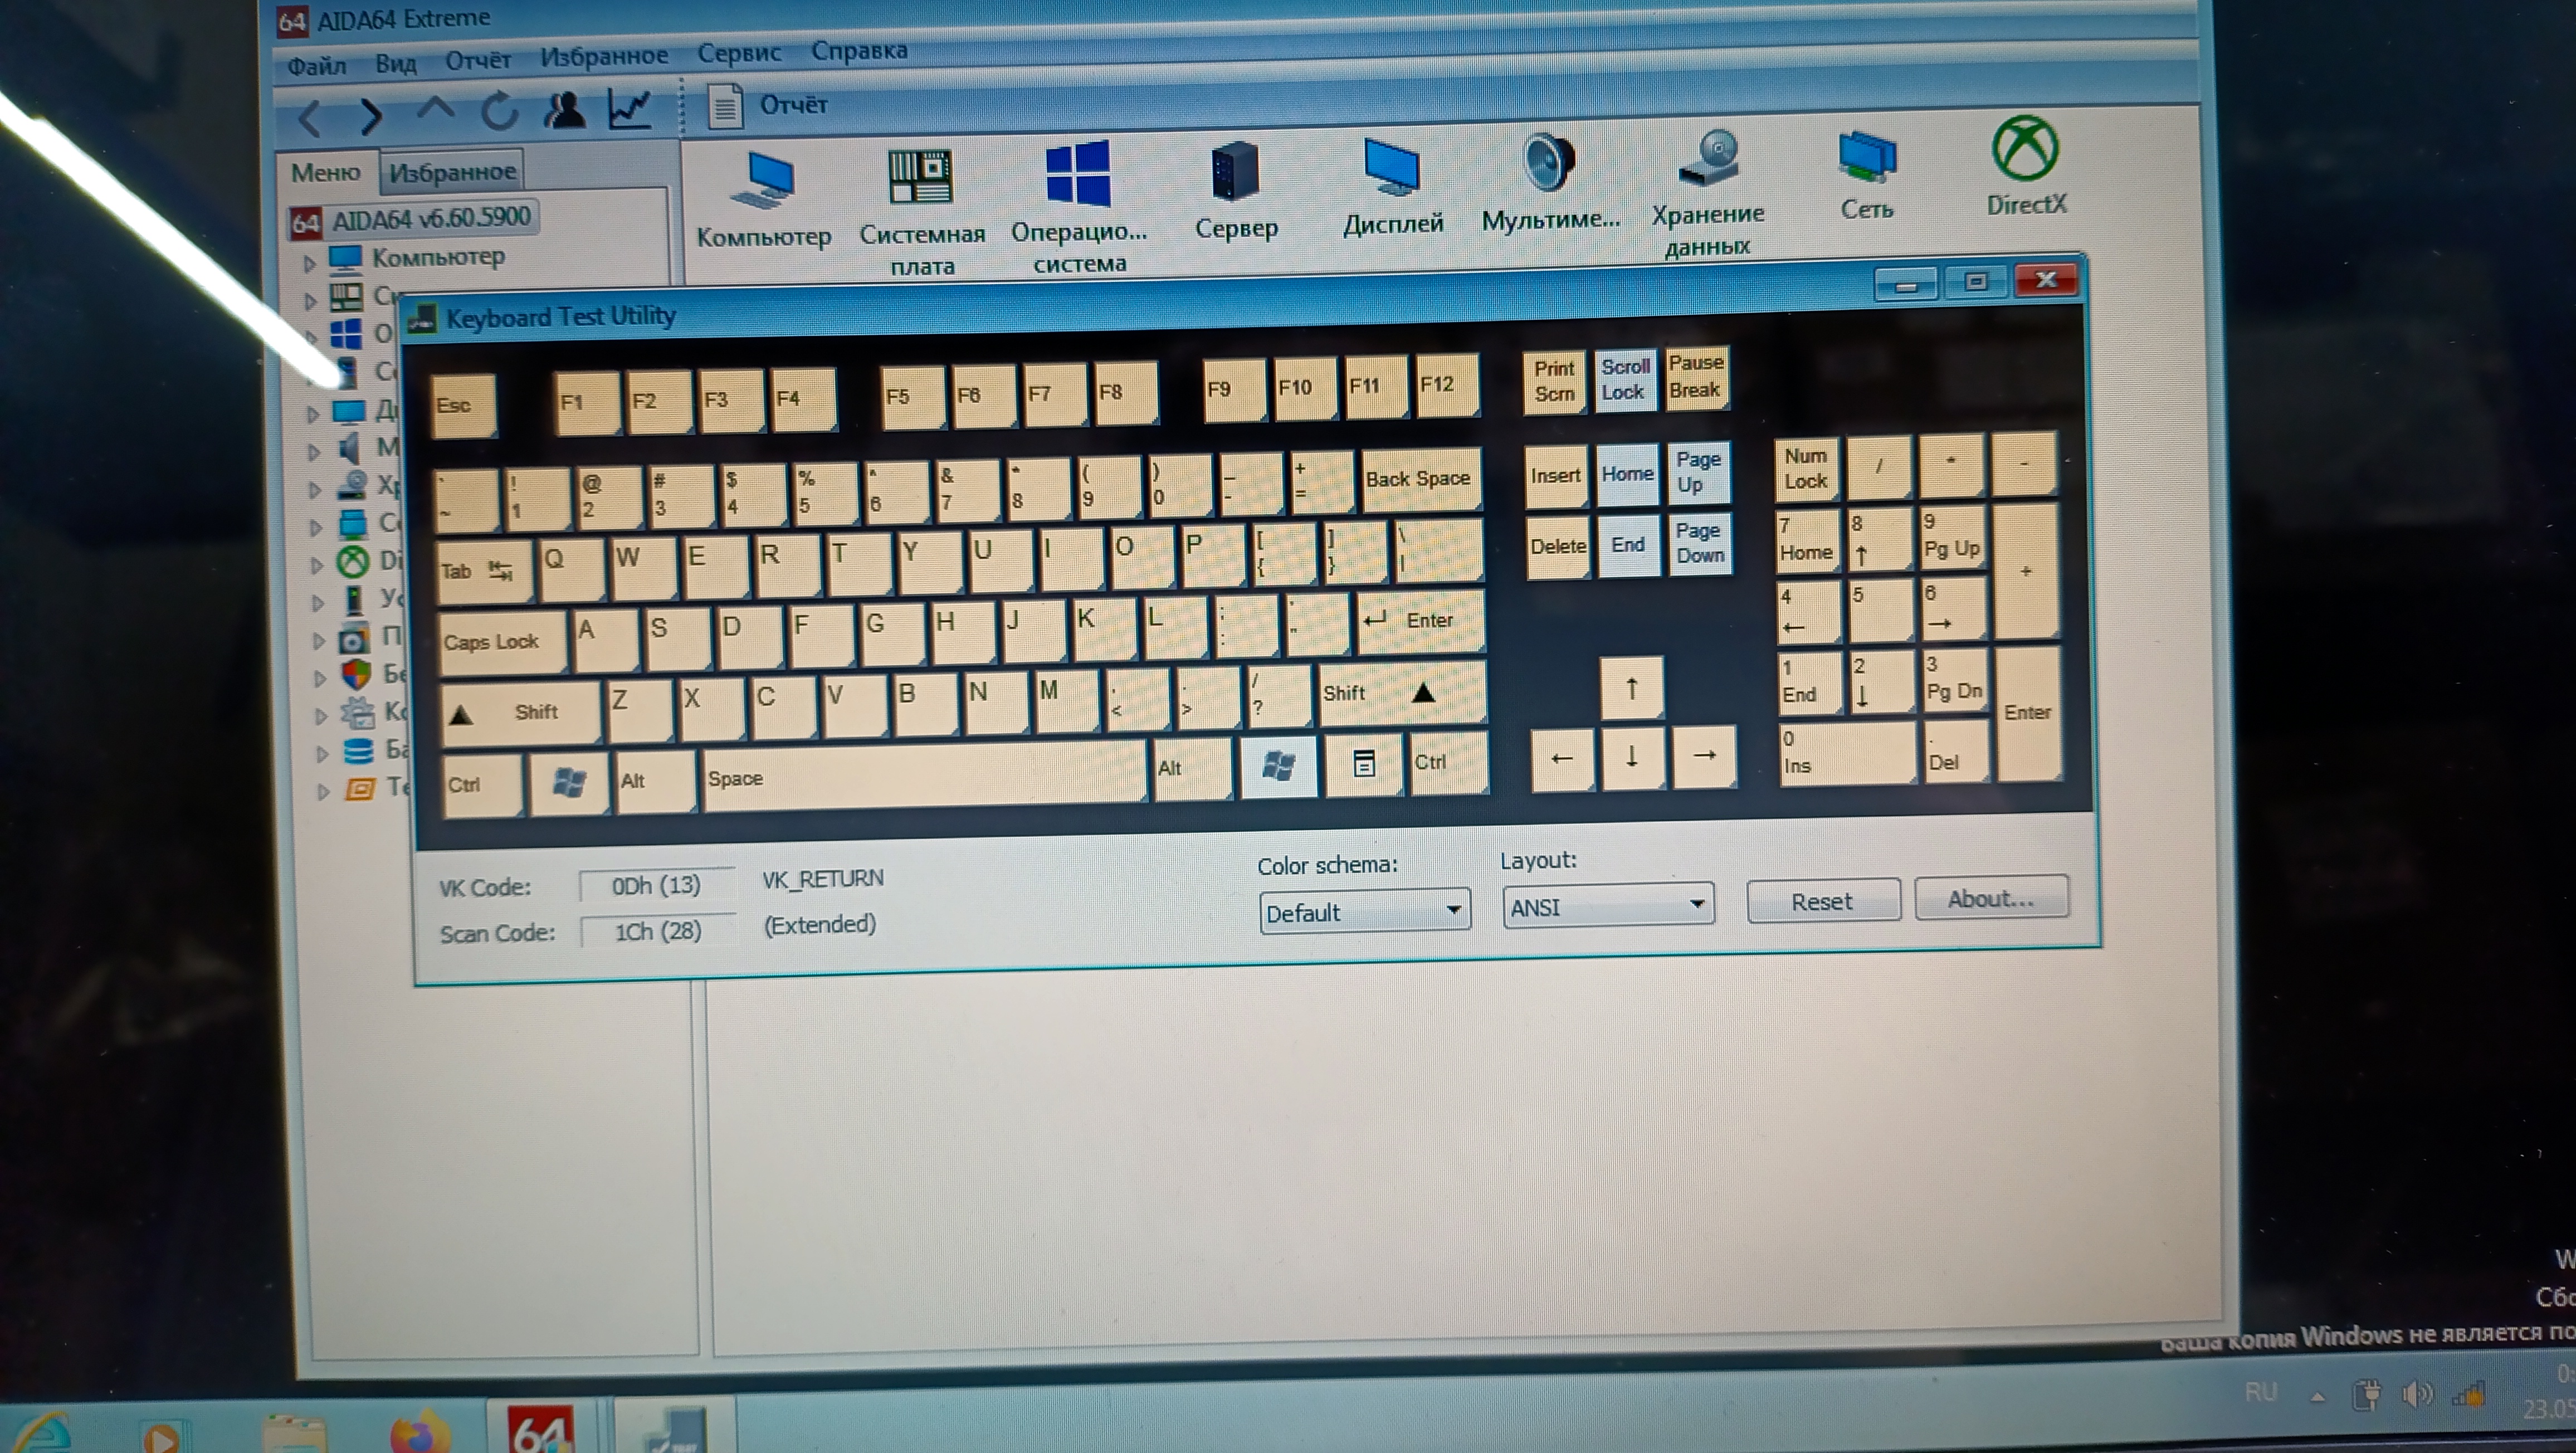Show hidden tray icons arrow
This screenshot has width=2576, height=1453.
click(x=2317, y=1397)
